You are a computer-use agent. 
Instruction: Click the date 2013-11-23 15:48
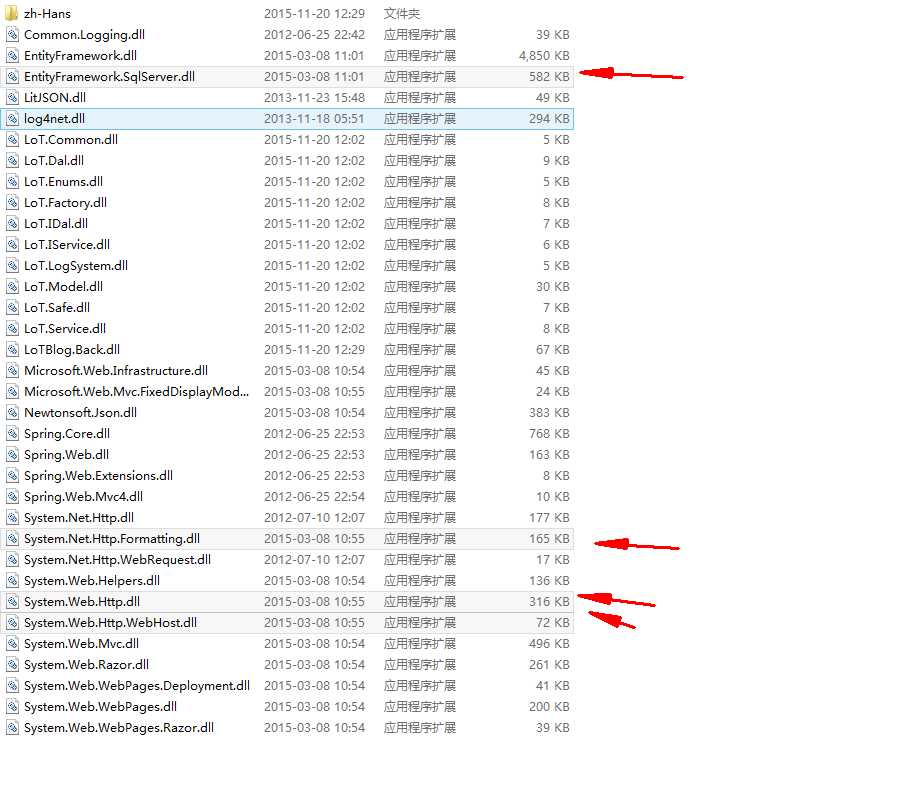[314, 98]
